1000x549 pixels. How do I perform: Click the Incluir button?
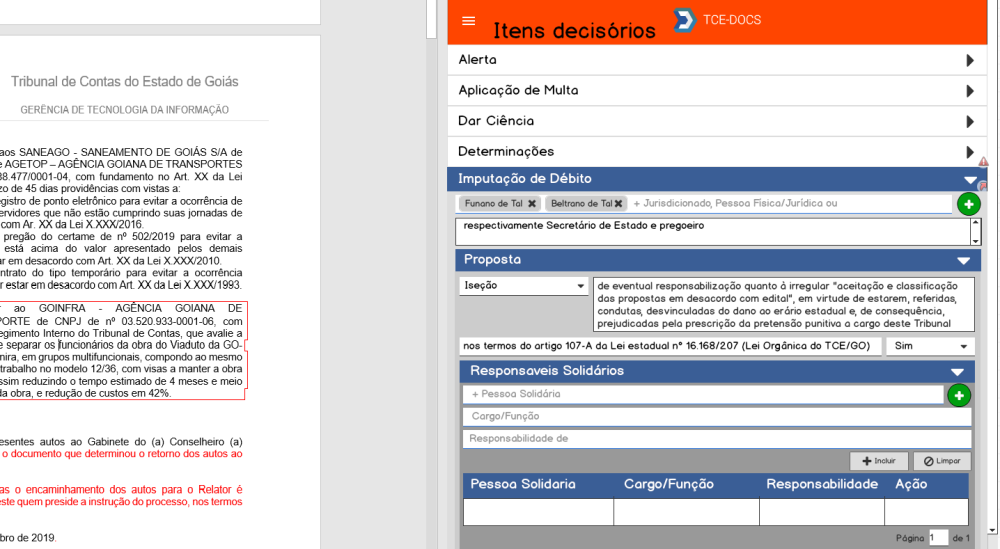point(878,461)
